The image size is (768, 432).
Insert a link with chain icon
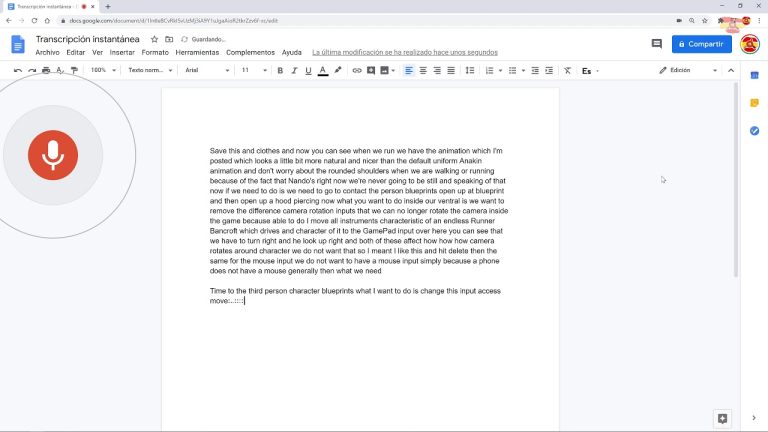tap(357, 71)
